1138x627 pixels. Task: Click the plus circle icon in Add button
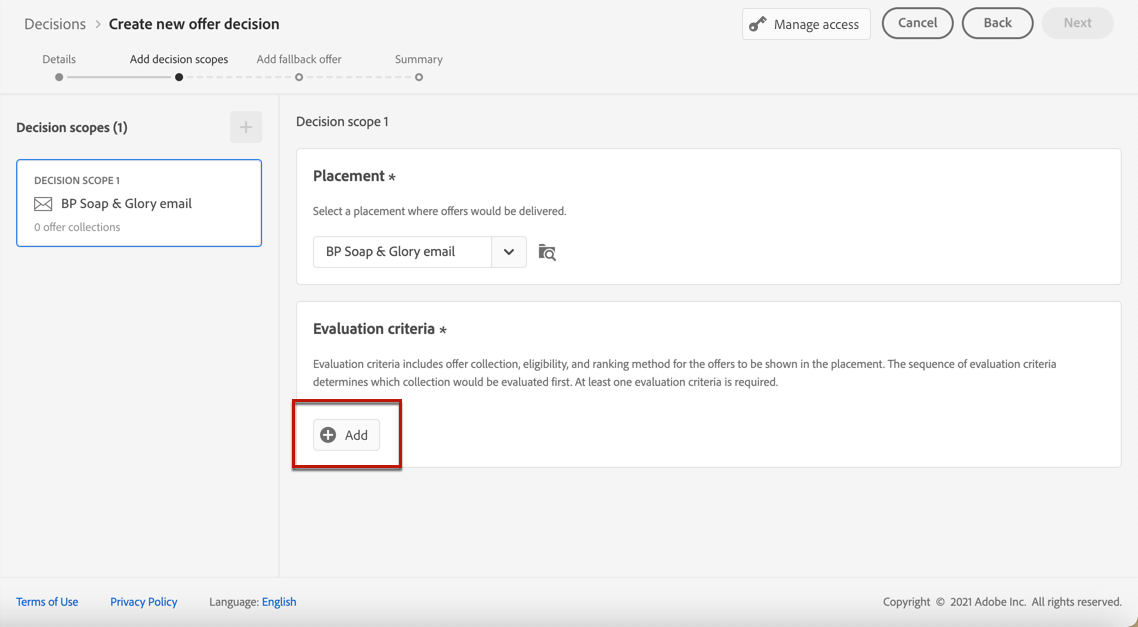coord(328,435)
